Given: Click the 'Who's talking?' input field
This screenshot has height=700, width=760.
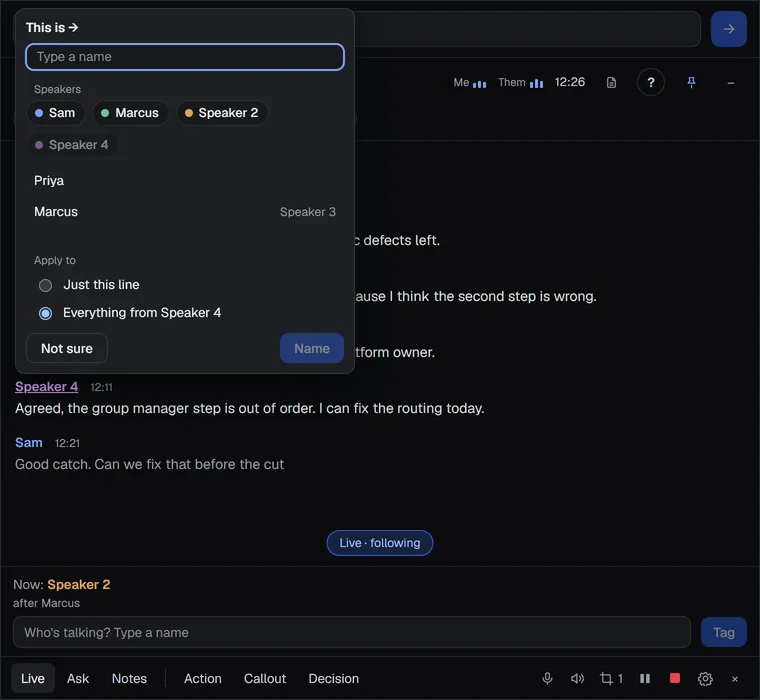Looking at the screenshot, I should coord(351,633).
